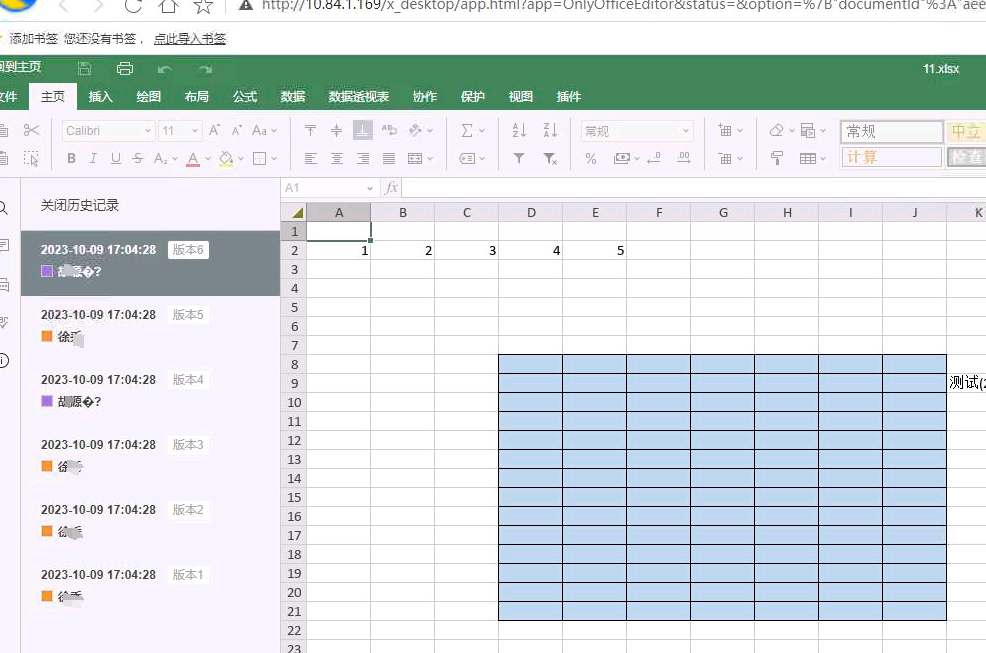
Task: Increase decimal places icon
Action: pos(684,158)
